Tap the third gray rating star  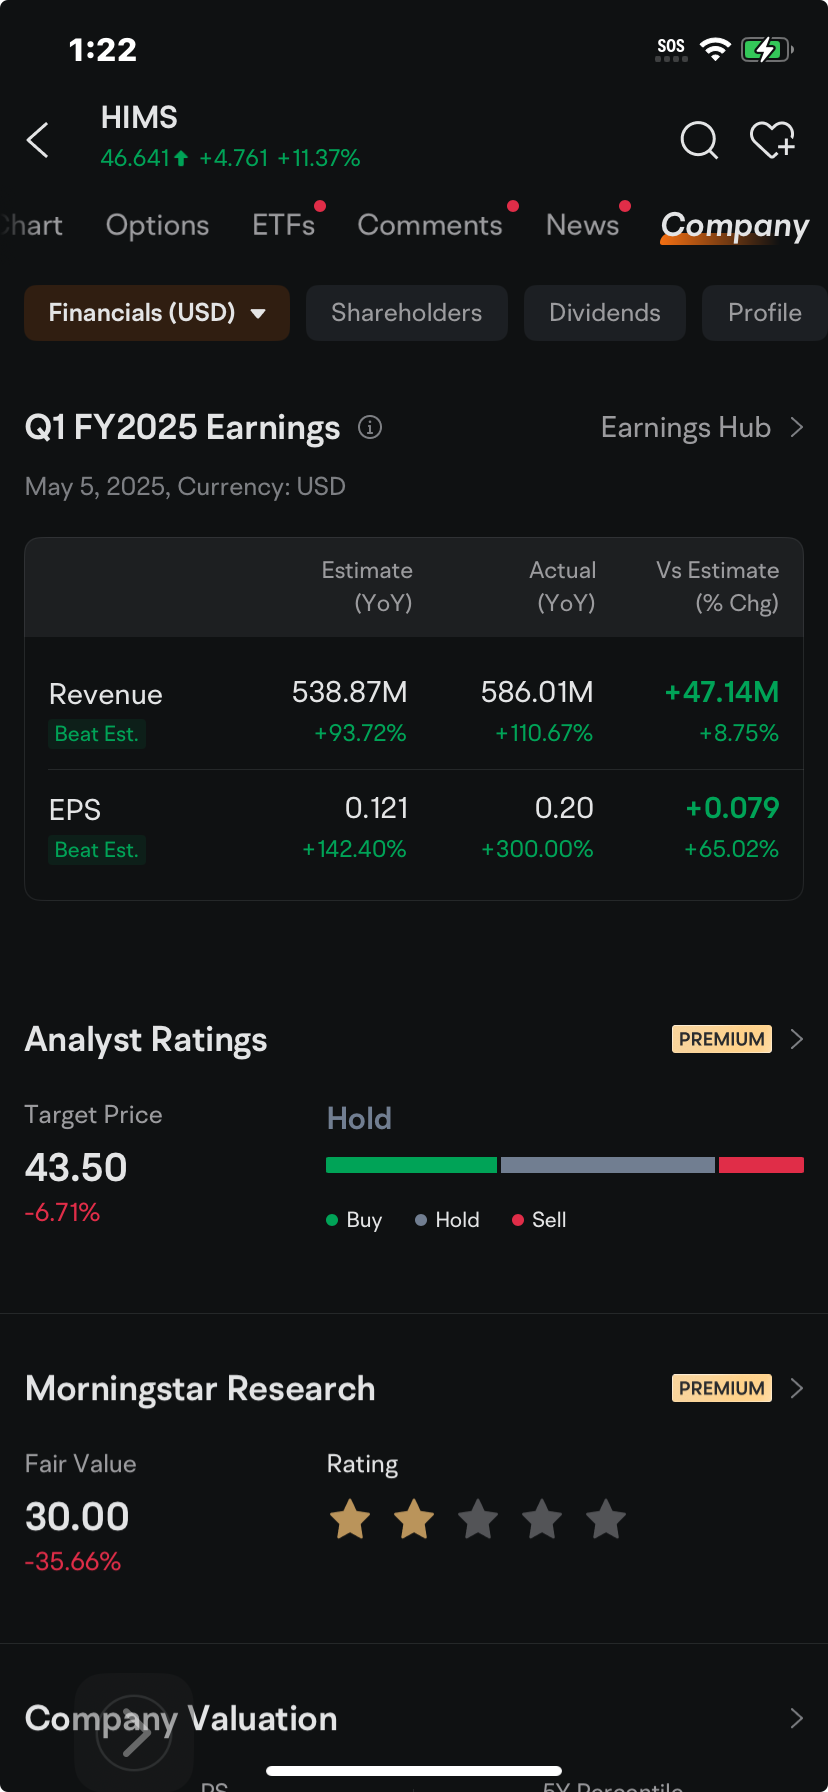click(x=478, y=1519)
